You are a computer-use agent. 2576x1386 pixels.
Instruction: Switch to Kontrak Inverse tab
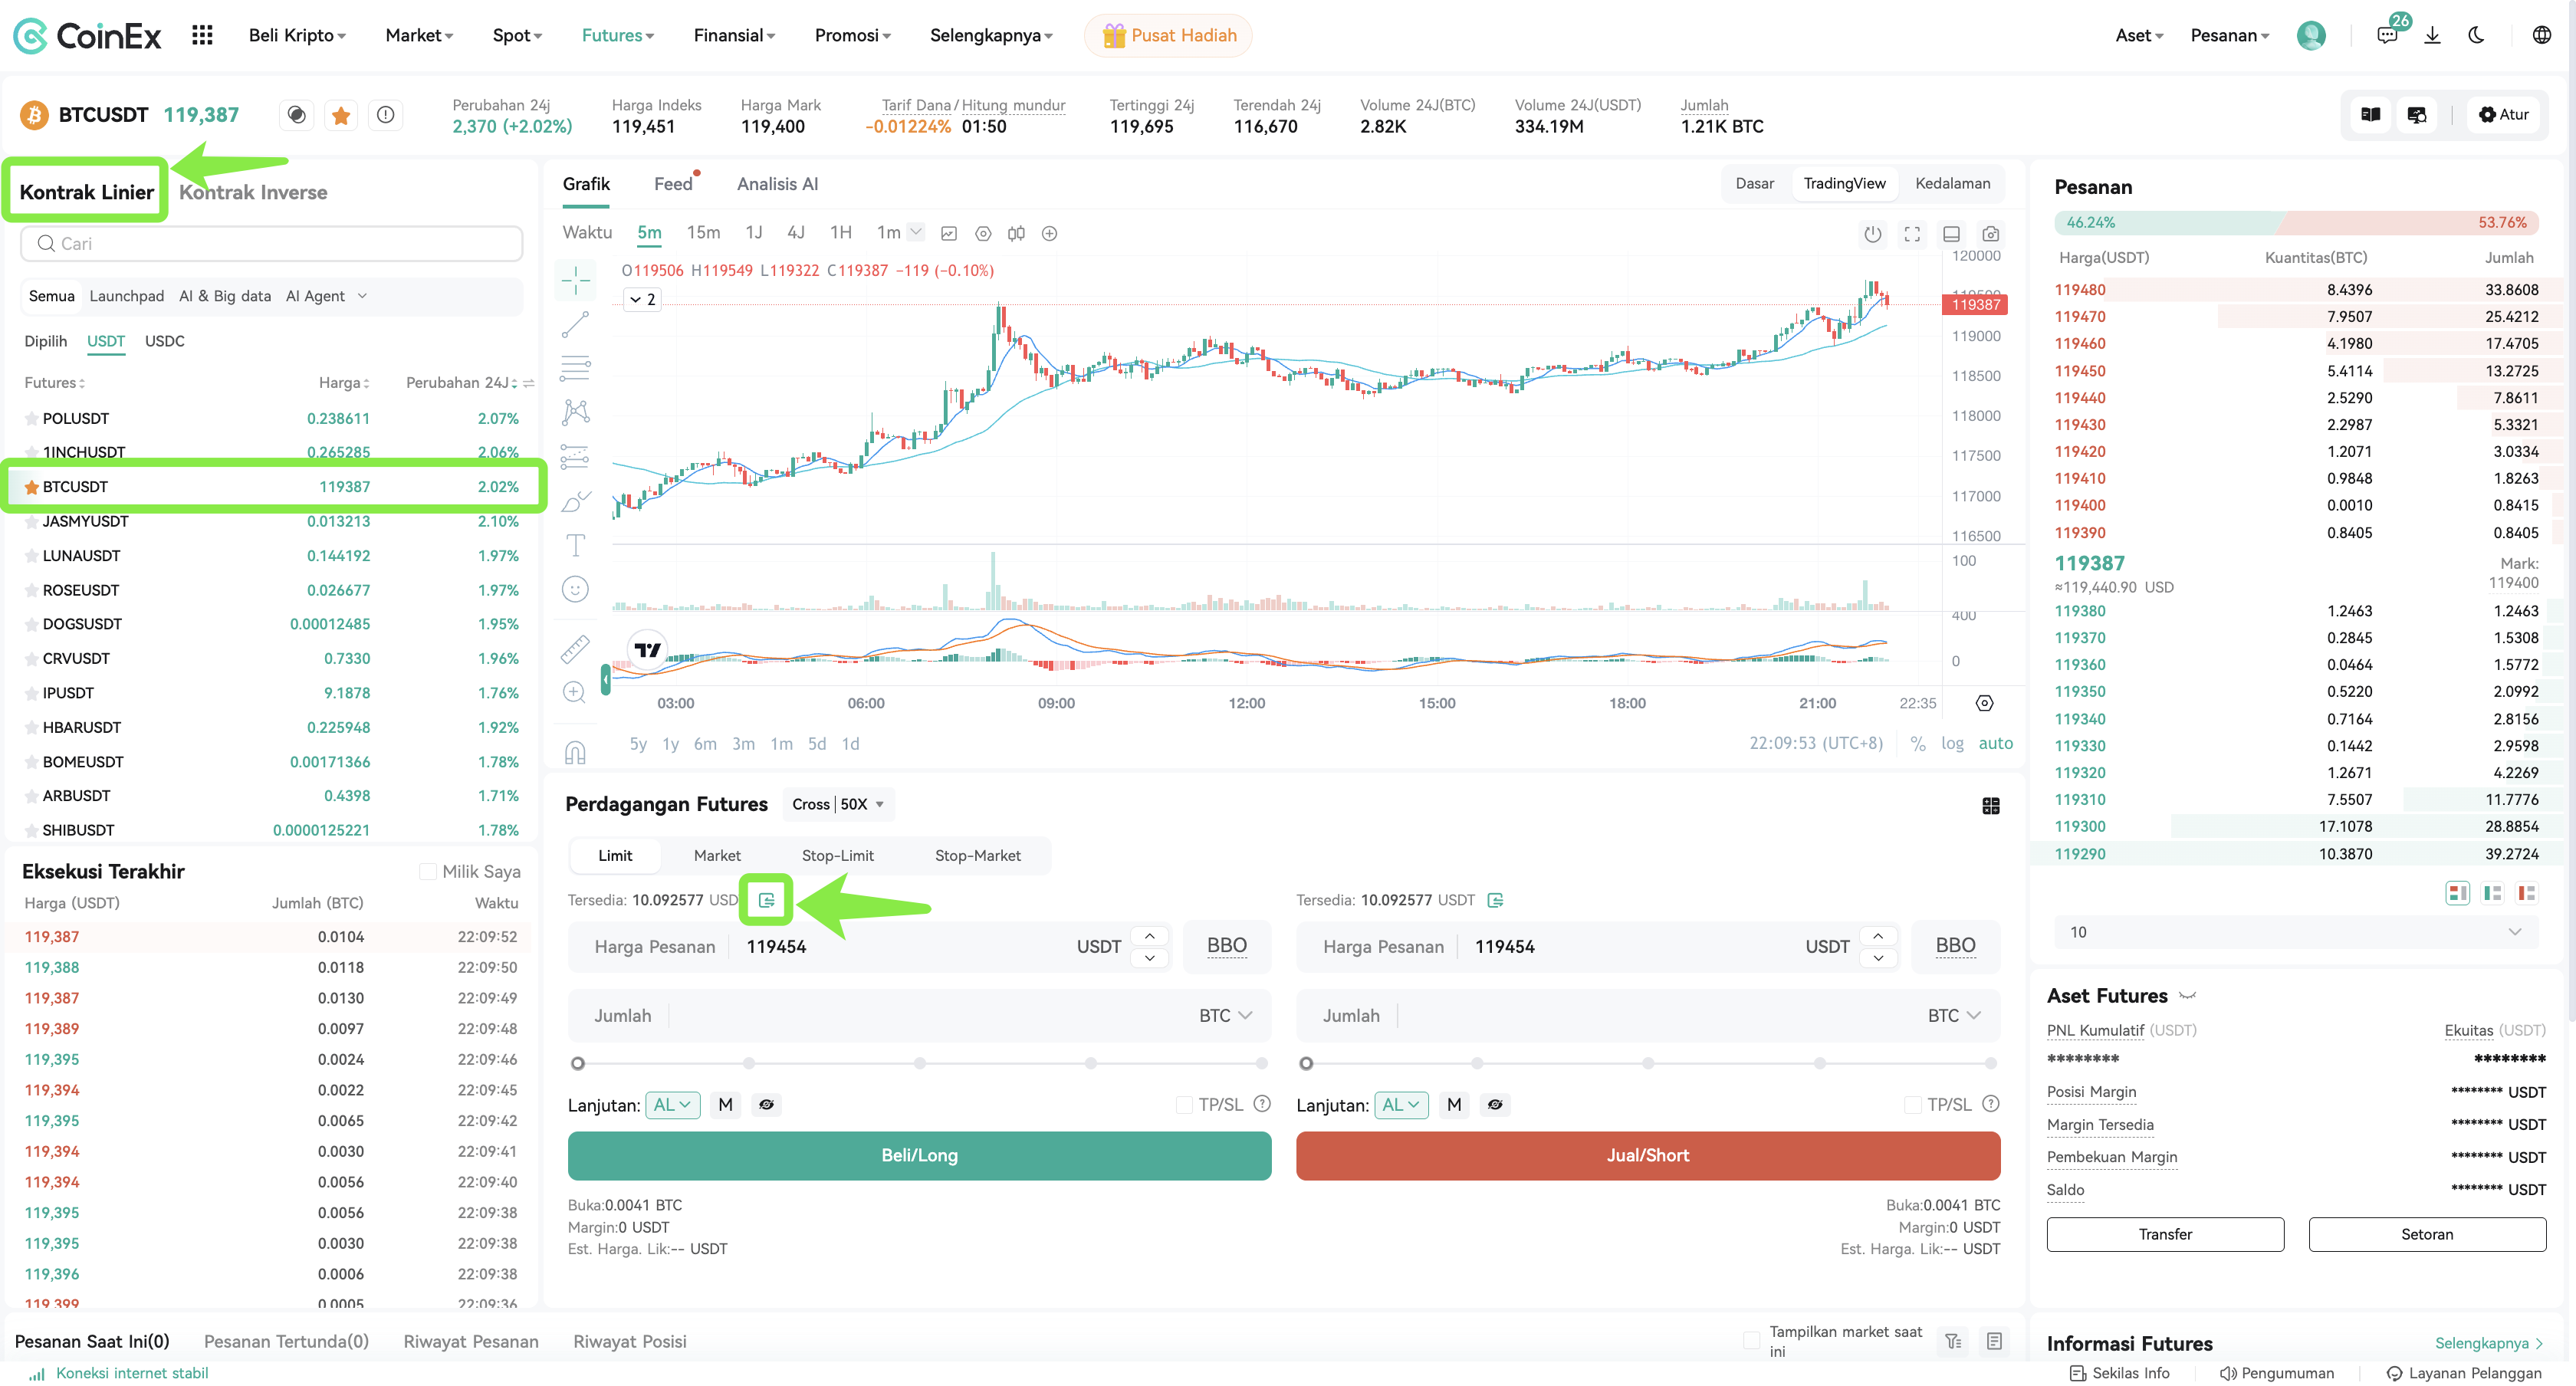pos(253,192)
